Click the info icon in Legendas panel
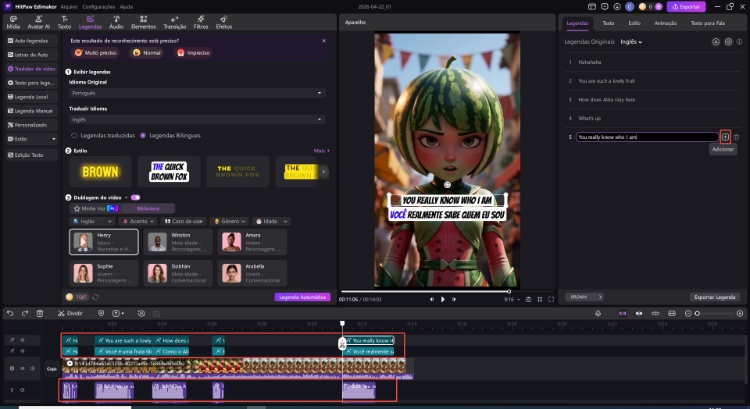This screenshot has height=409, width=750. tap(739, 42)
